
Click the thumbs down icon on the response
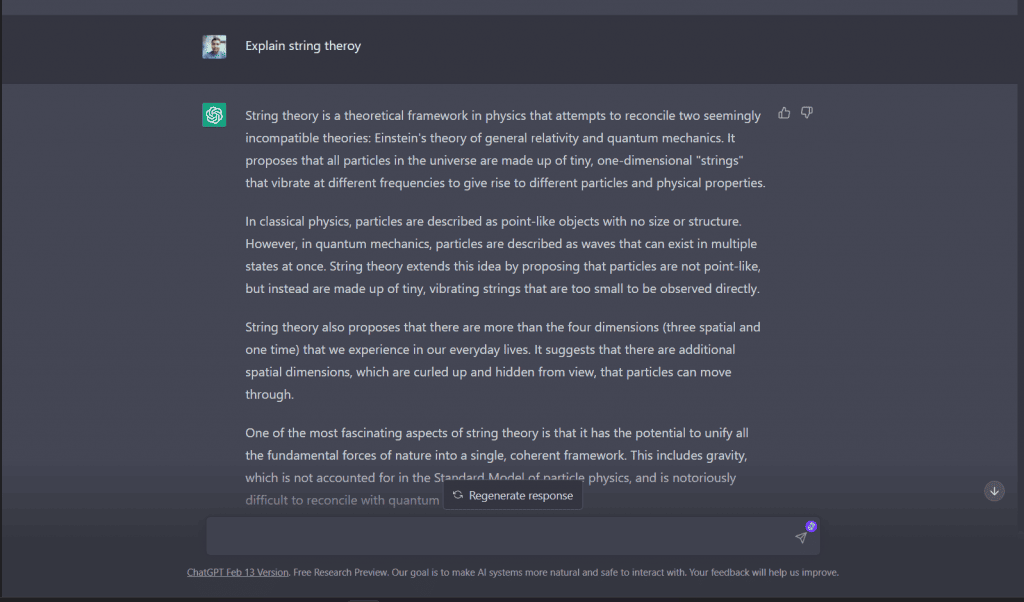807,113
